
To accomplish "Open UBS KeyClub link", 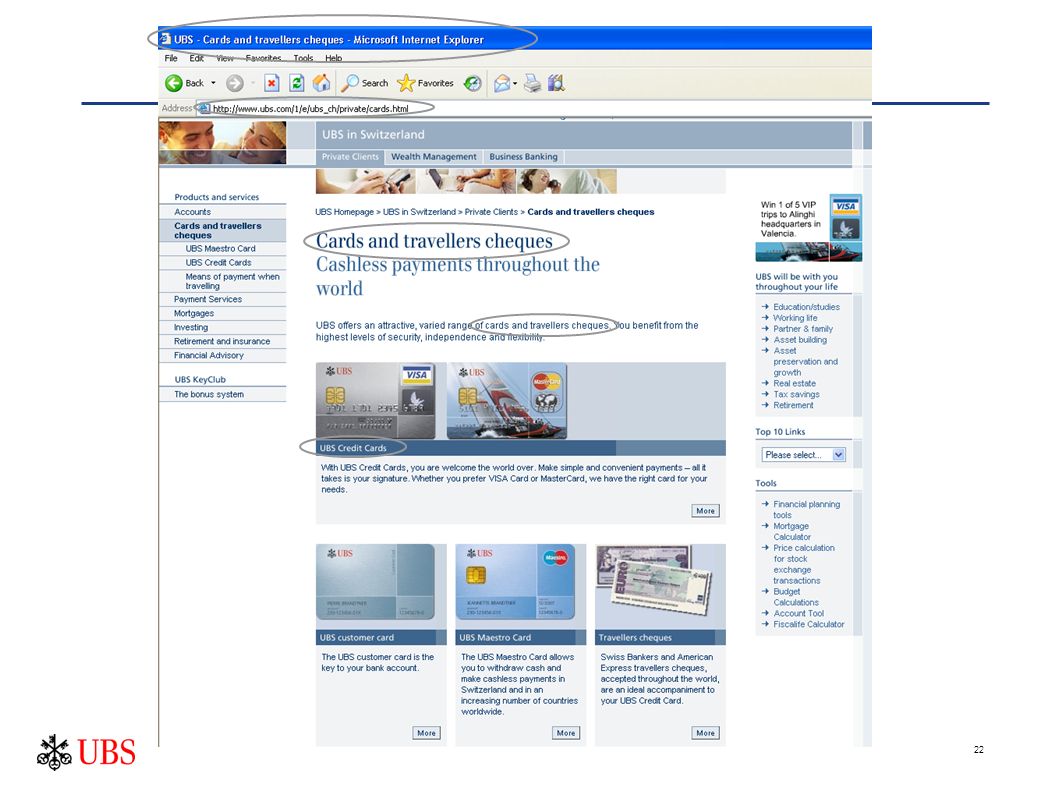I will tap(200, 380).
